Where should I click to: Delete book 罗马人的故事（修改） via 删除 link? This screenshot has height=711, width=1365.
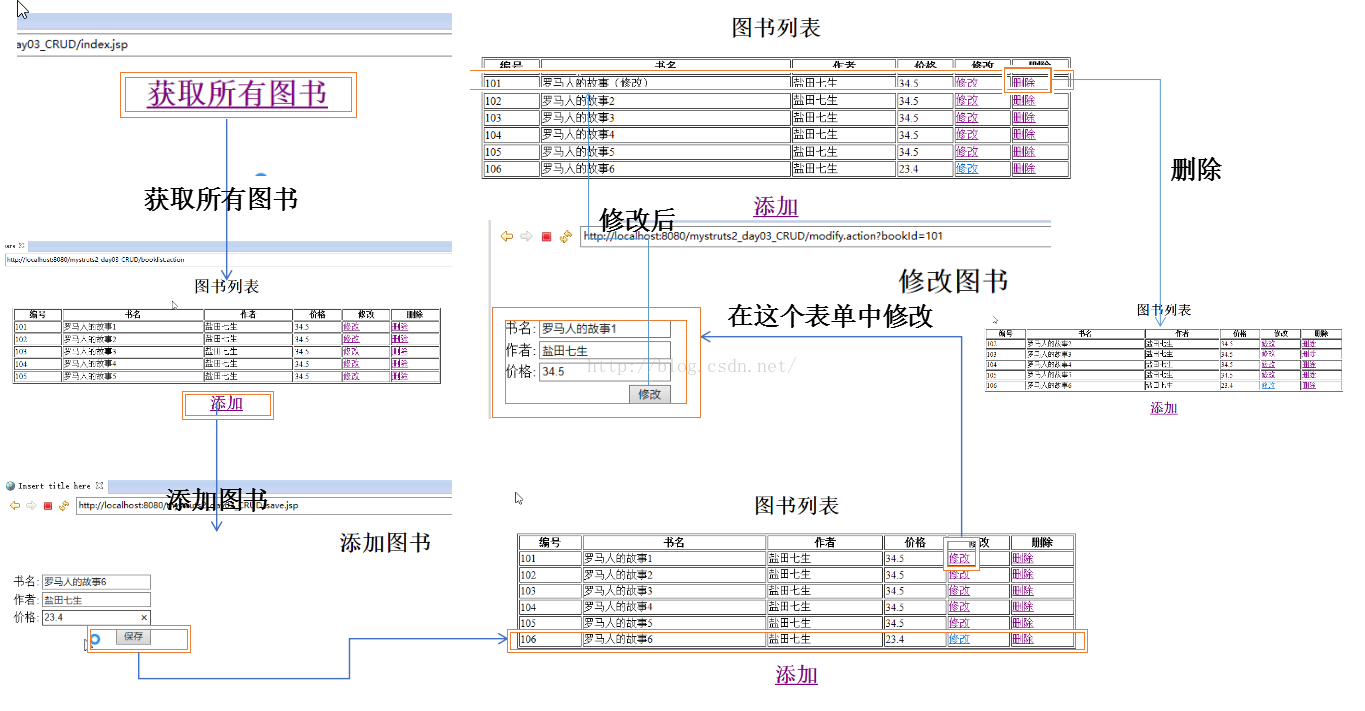[x=1023, y=83]
